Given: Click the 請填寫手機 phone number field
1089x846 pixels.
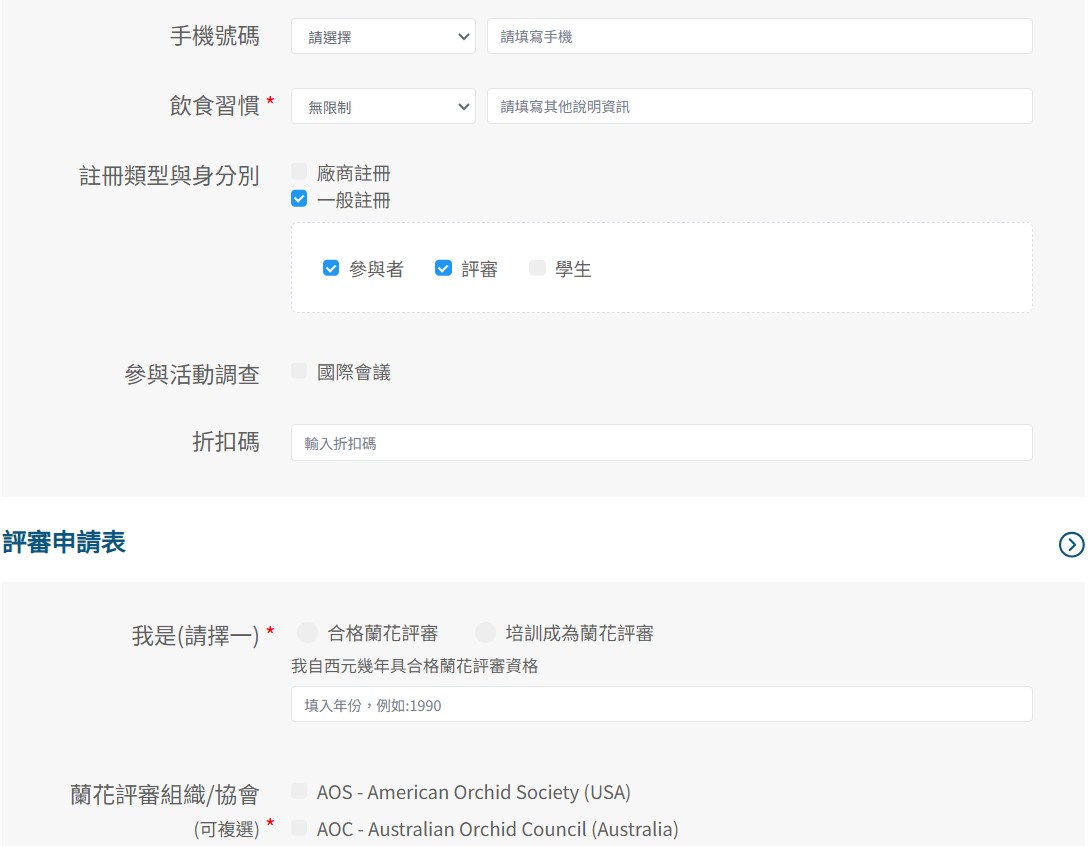Looking at the screenshot, I should (x=759, y=37).
